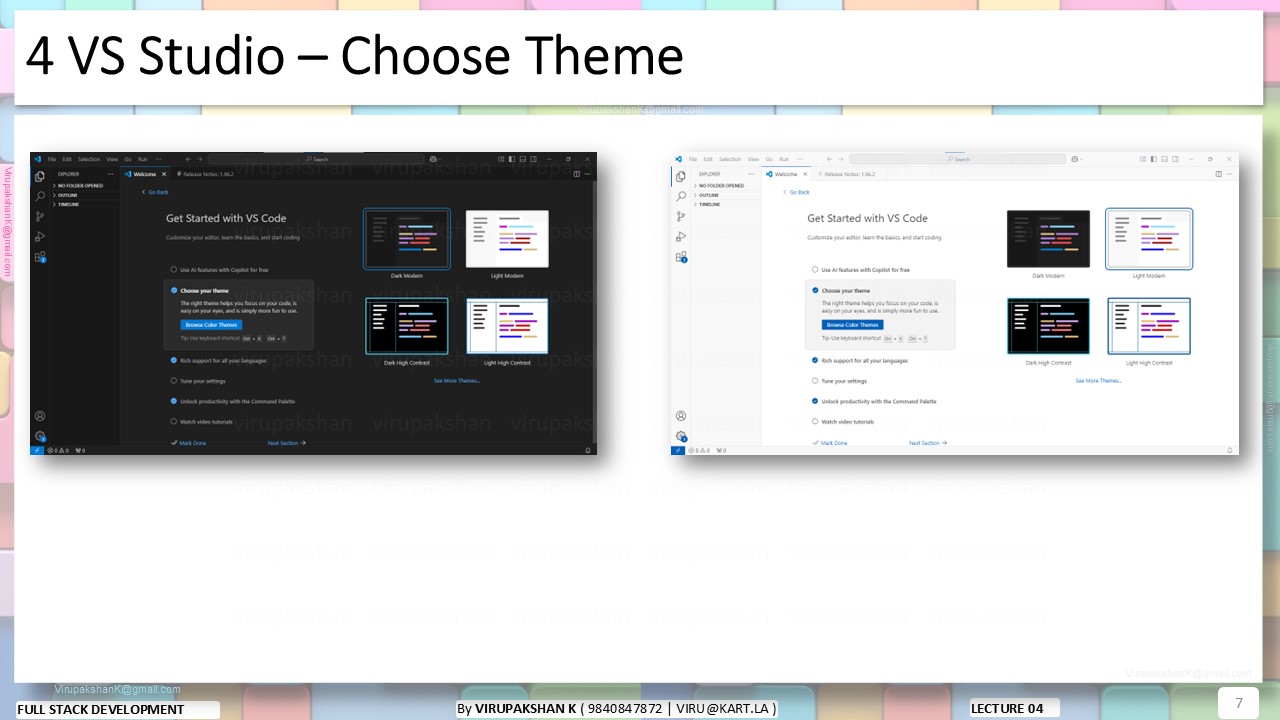Click Next Section link in dark window

click(x=286, y=443)
